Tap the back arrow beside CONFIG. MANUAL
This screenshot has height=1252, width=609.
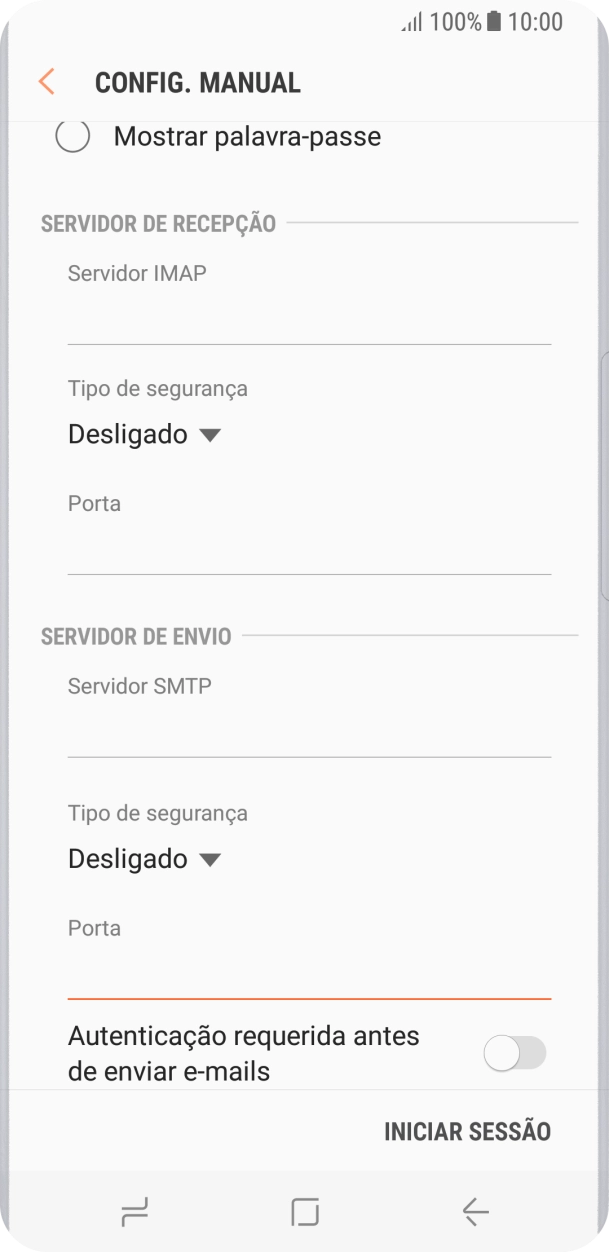(x=44, y=81)
